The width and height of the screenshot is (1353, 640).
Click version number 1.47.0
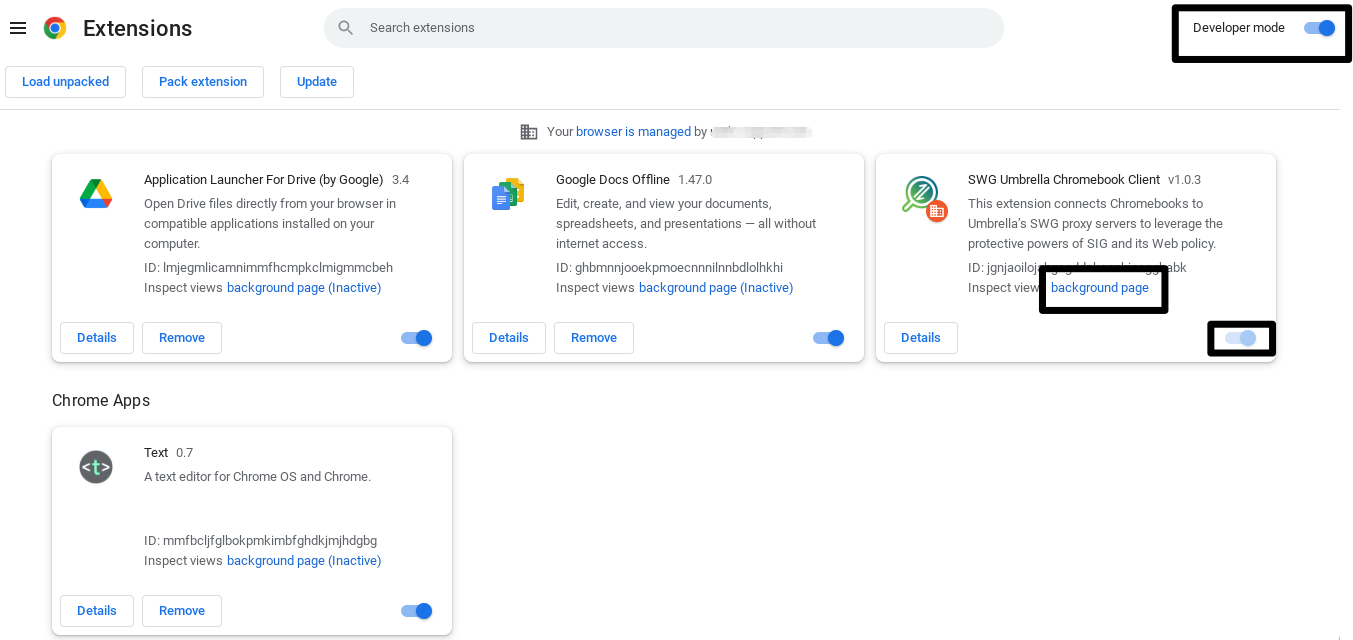pos(695,180)
